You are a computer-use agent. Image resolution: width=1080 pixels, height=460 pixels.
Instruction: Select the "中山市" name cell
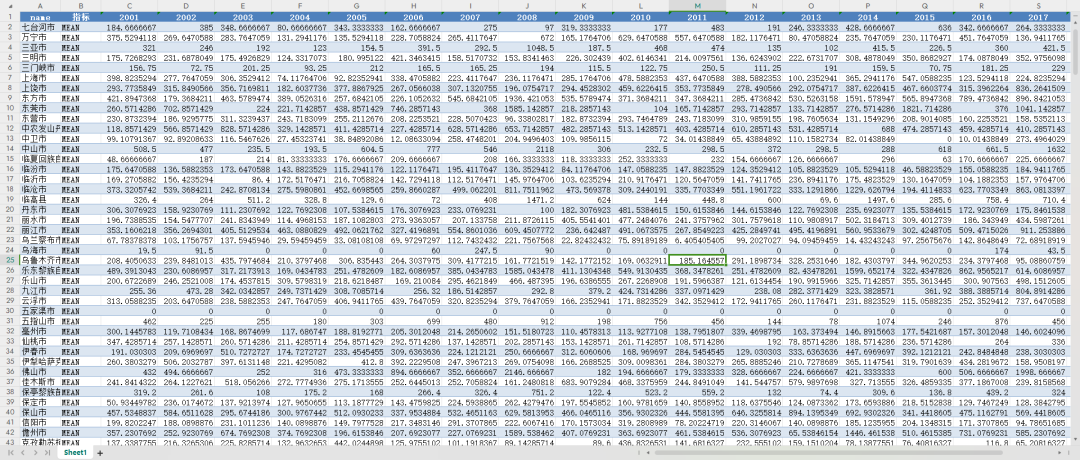click(x=39, y=149)
